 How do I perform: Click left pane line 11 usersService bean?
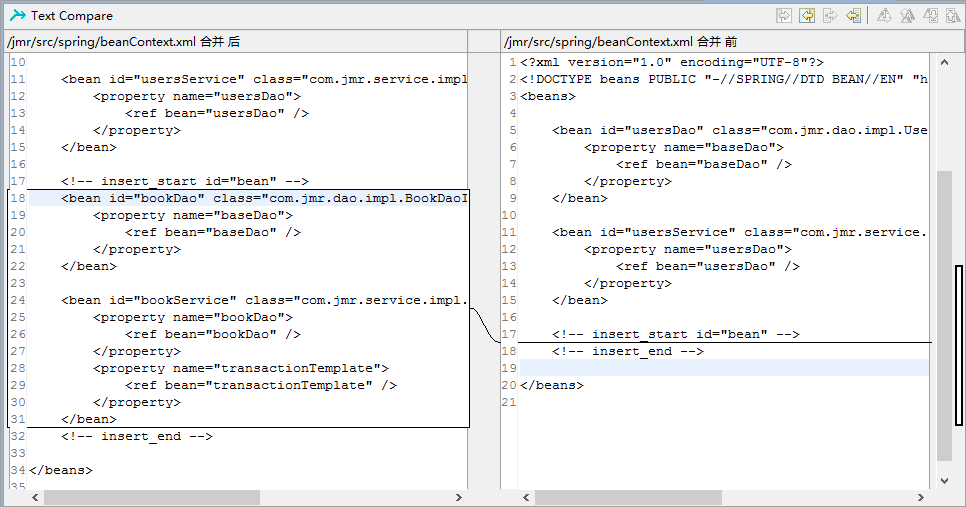click(264, 79)
